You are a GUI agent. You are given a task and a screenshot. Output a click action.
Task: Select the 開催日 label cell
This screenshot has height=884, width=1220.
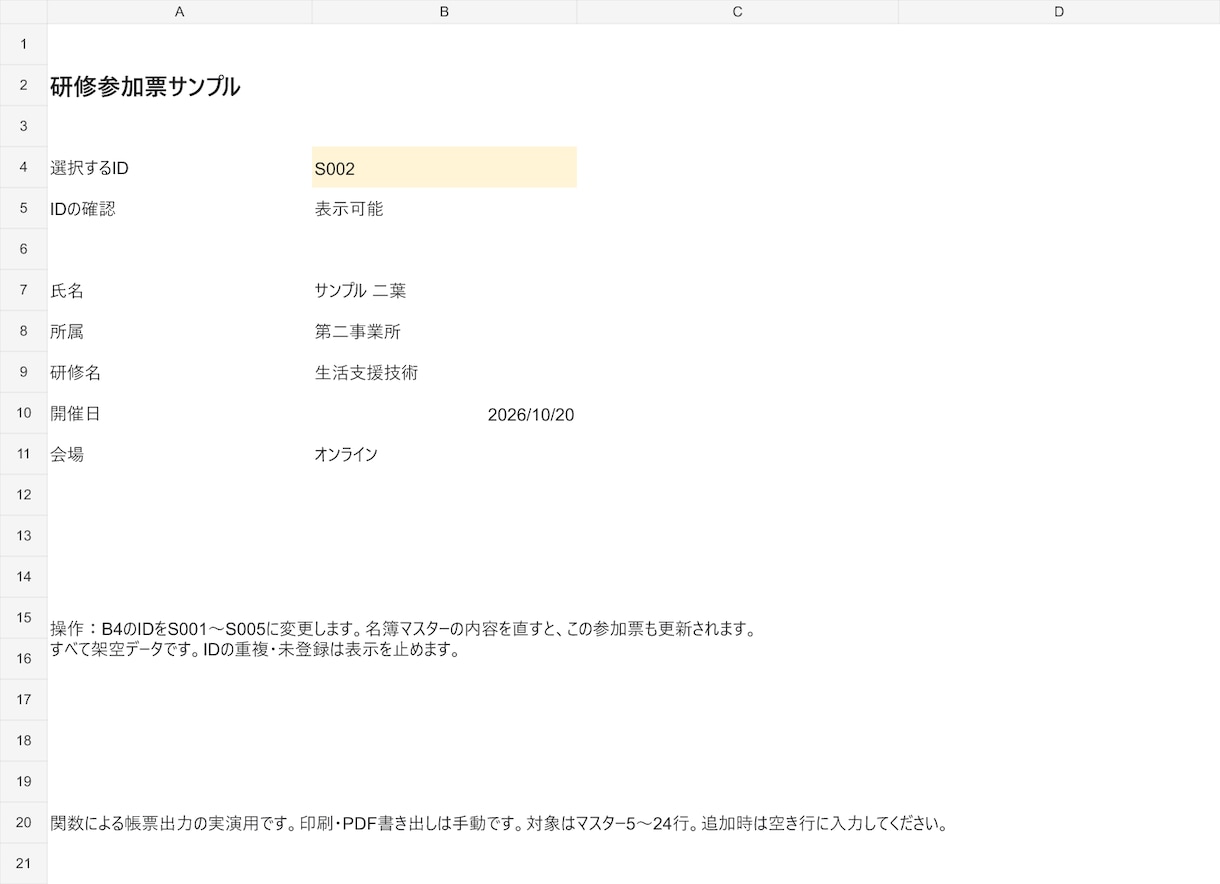click(x=179, y=413)
